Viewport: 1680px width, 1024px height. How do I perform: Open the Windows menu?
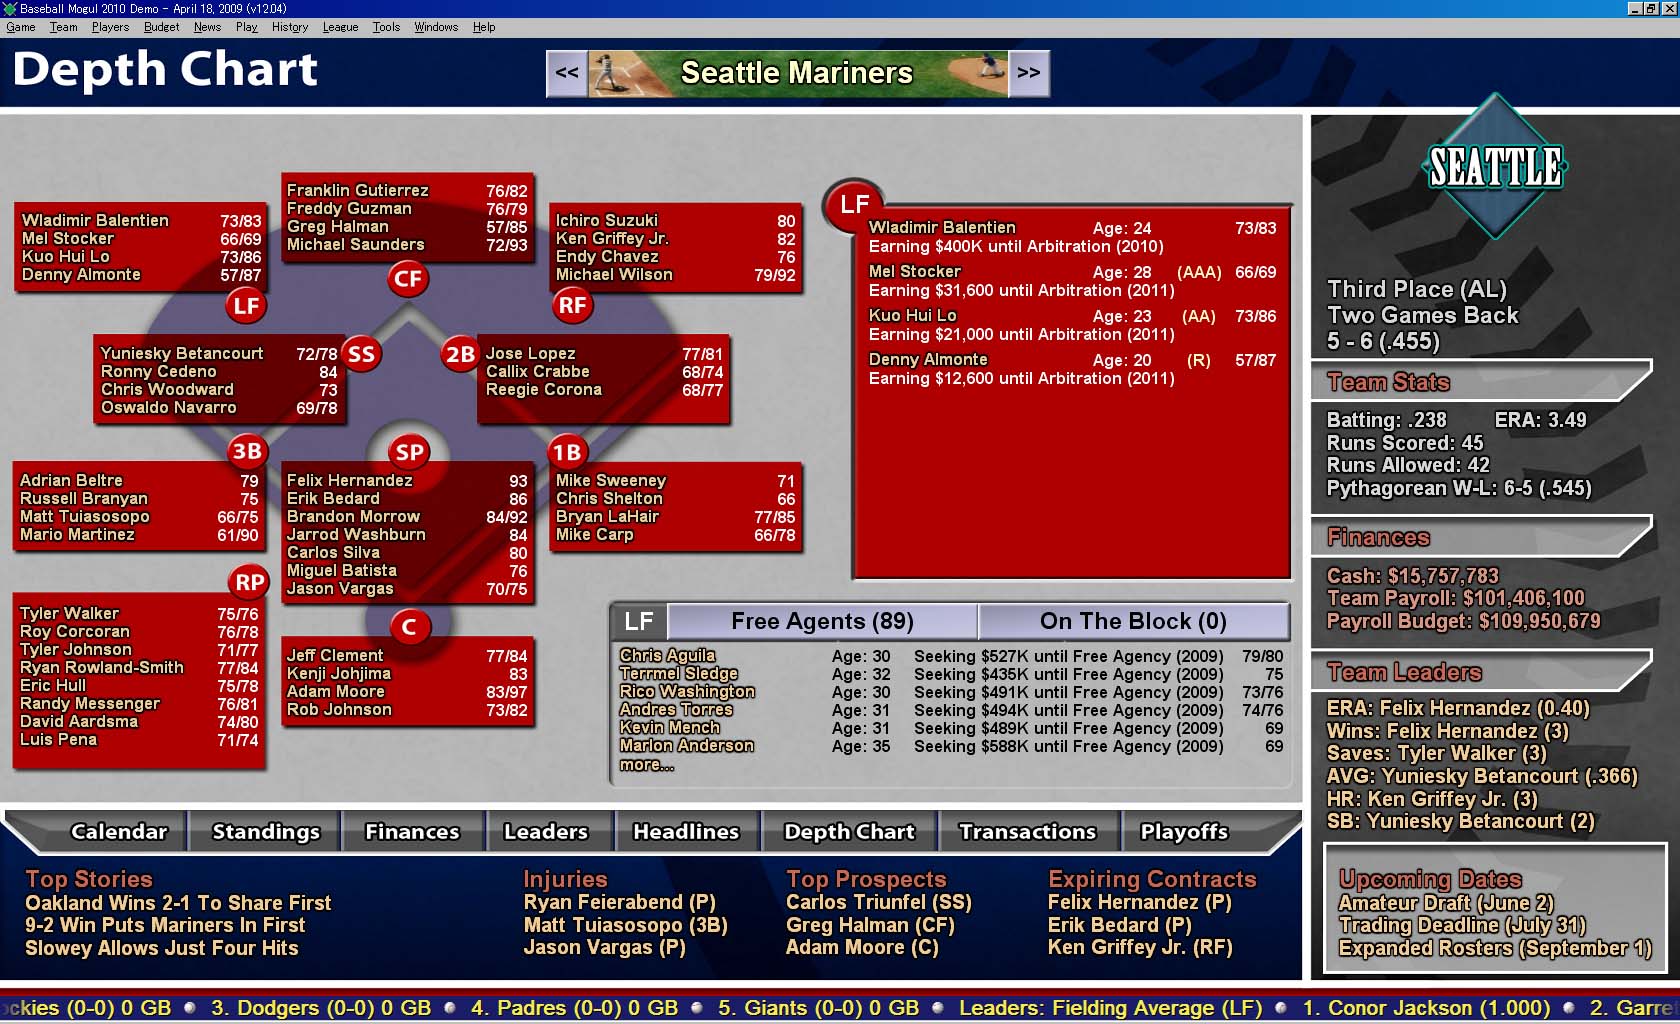coord(437,27)
